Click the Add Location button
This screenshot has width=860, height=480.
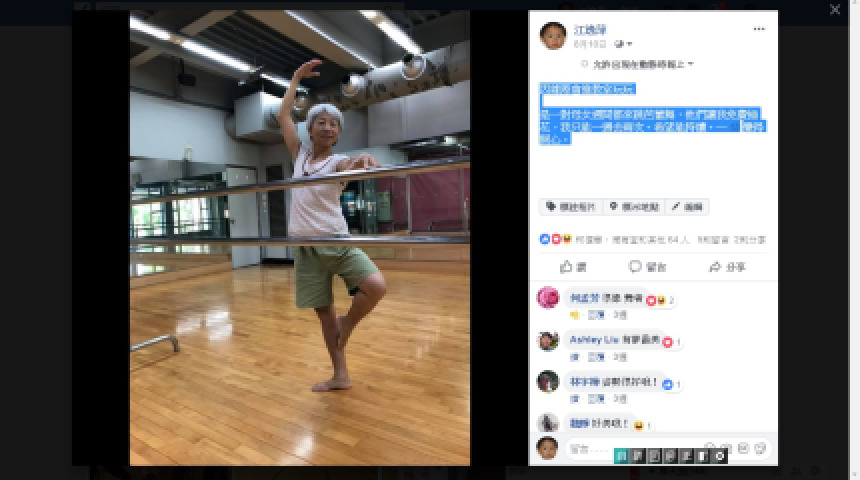[634, 207]
